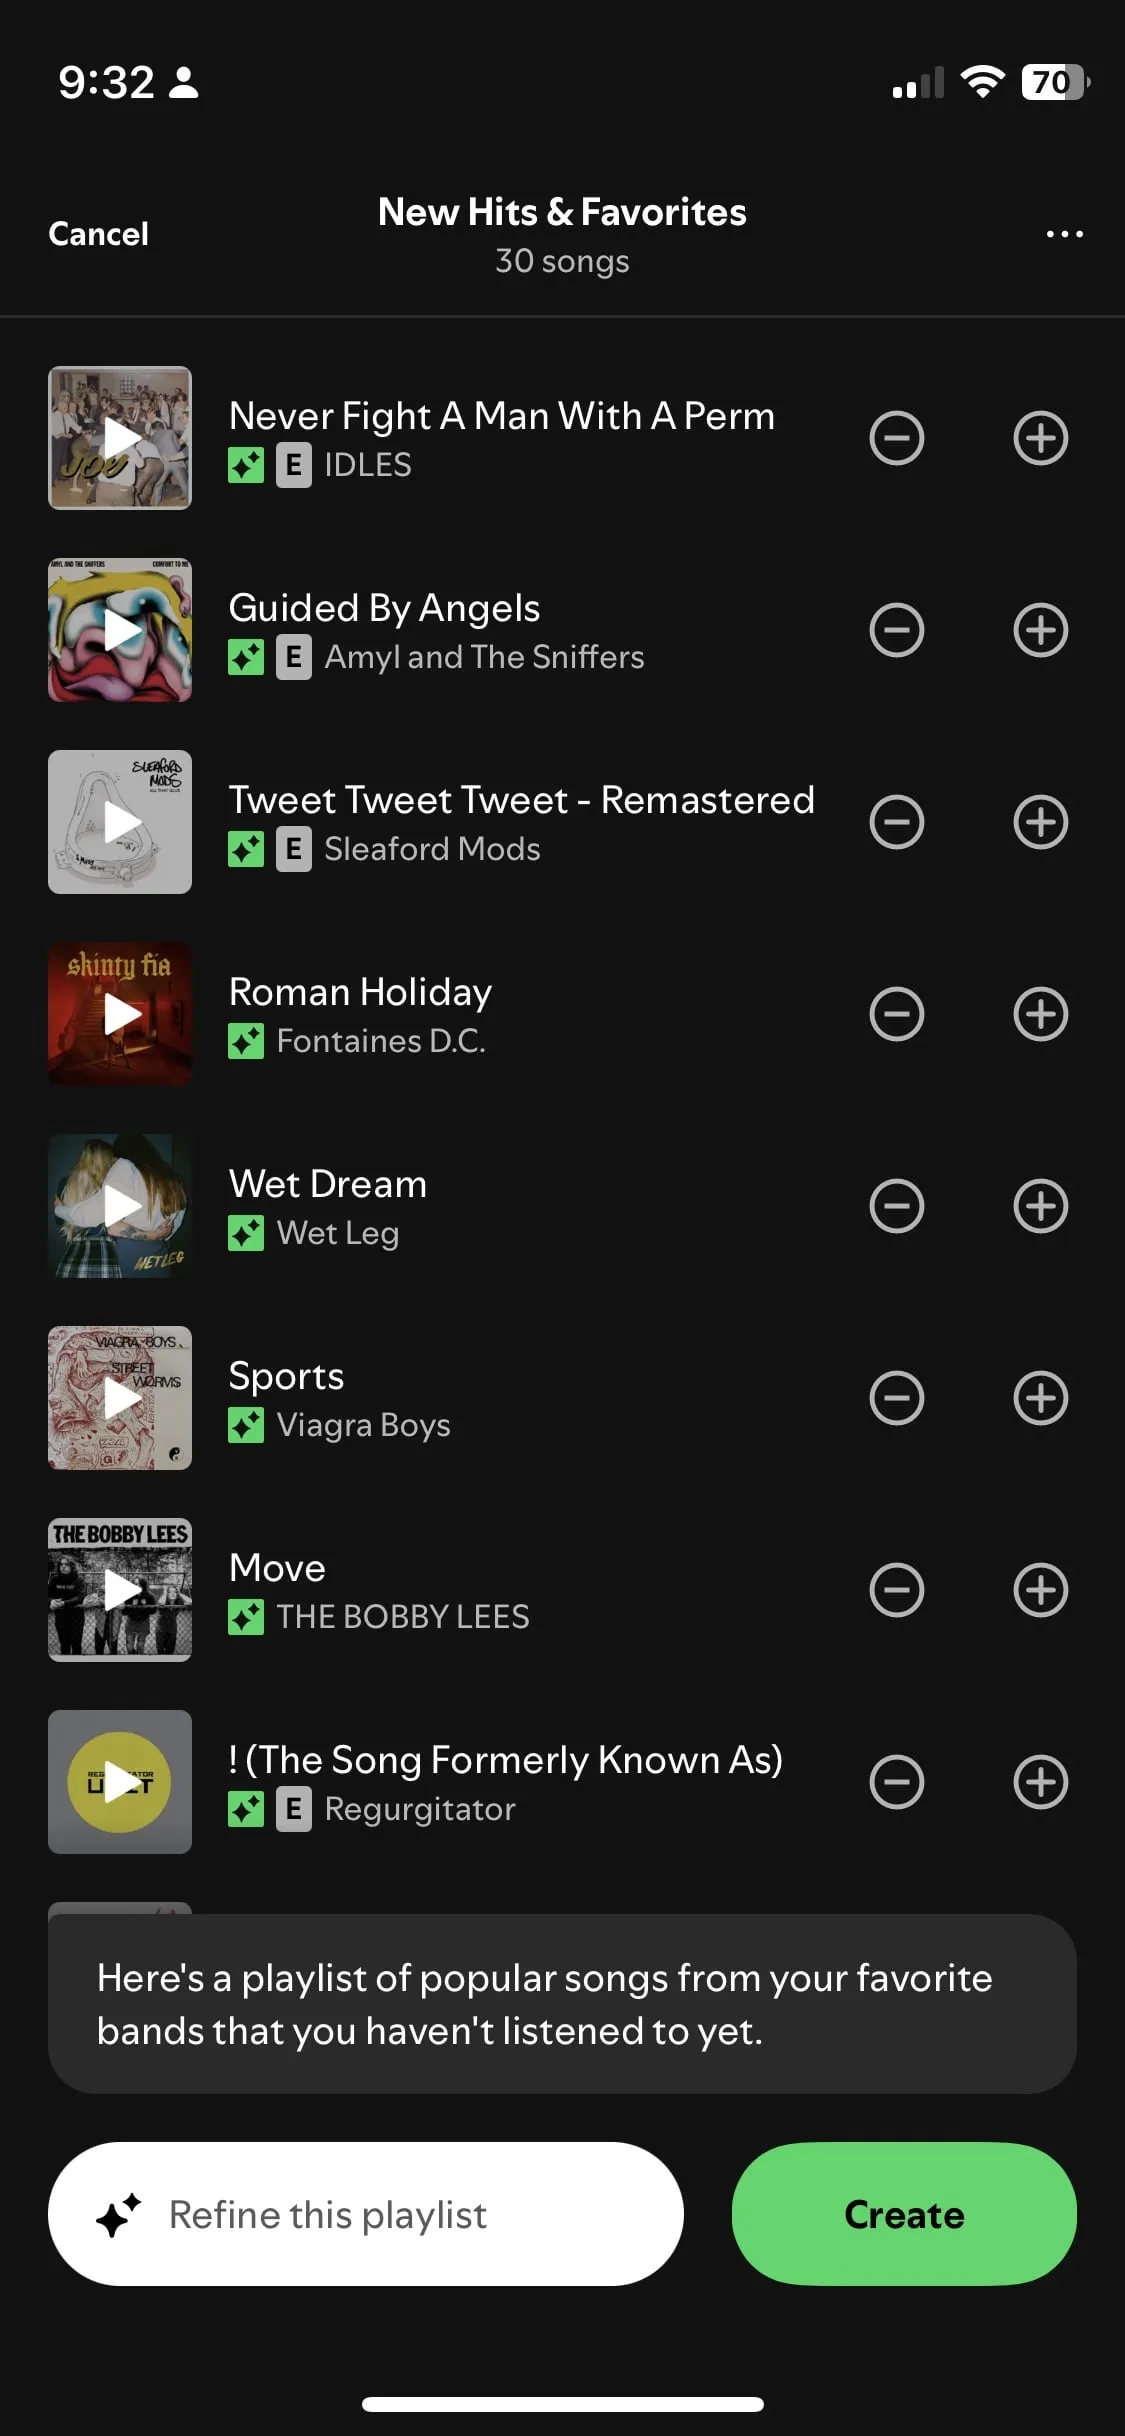This screenshot has width=1125, height=2436.
Task: Play preview of Guided By Angels
Action: pyautogui.click(x=120, y=630)
